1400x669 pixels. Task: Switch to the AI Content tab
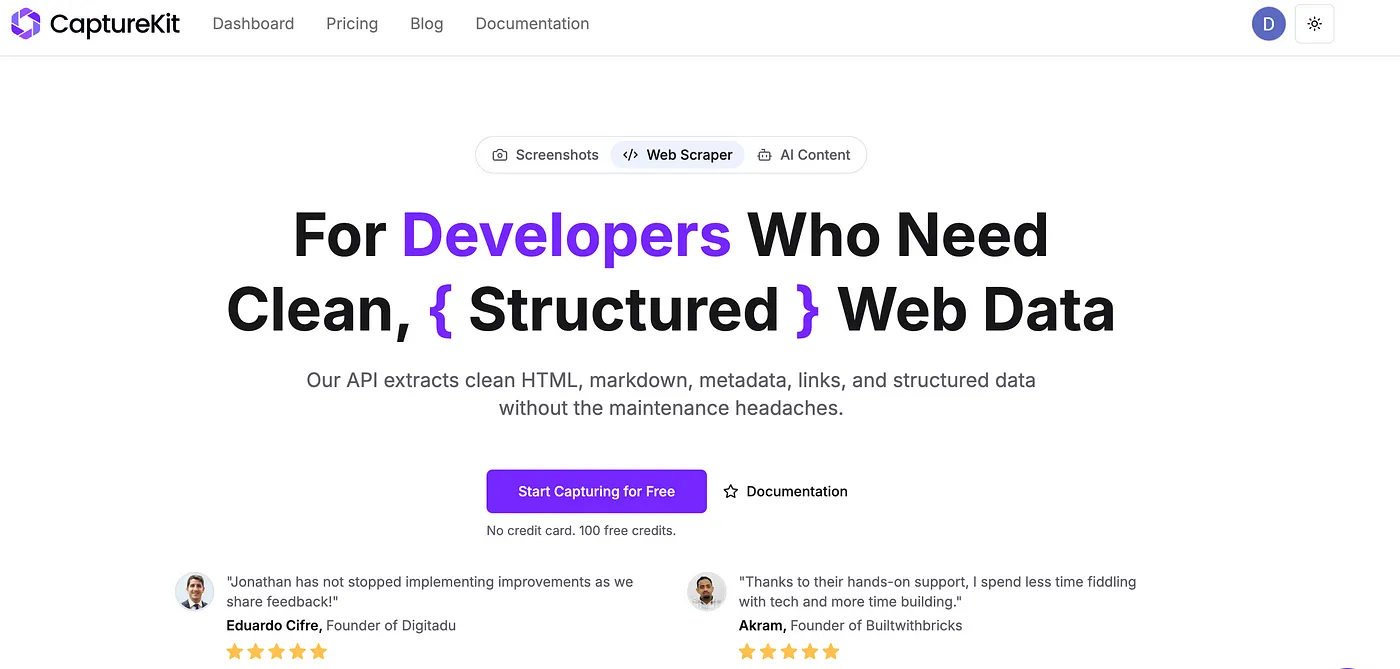coord(804,155)
